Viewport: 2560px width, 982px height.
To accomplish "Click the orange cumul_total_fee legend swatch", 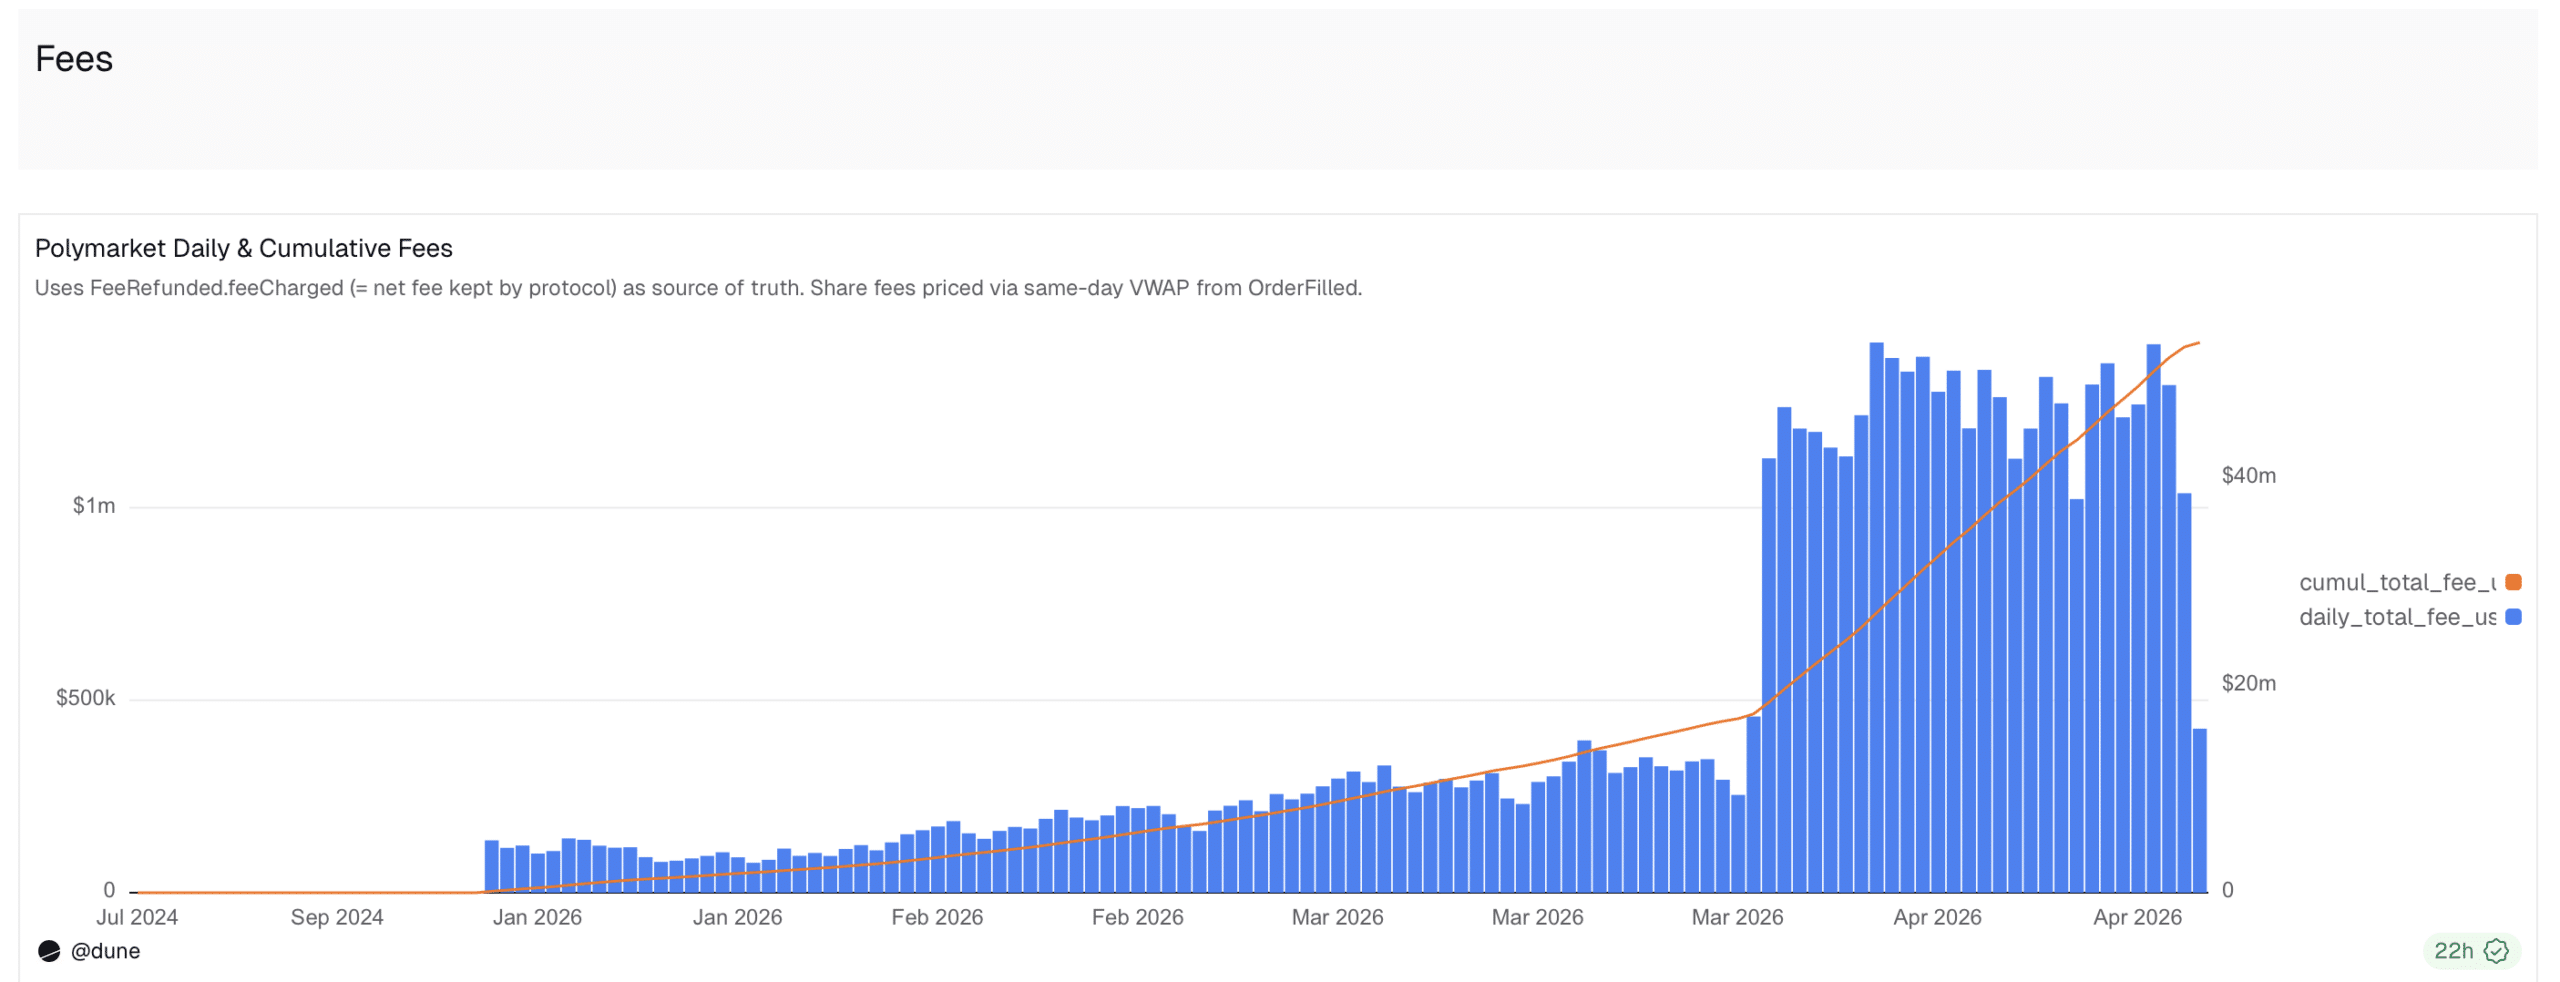I will point(2513,582).
